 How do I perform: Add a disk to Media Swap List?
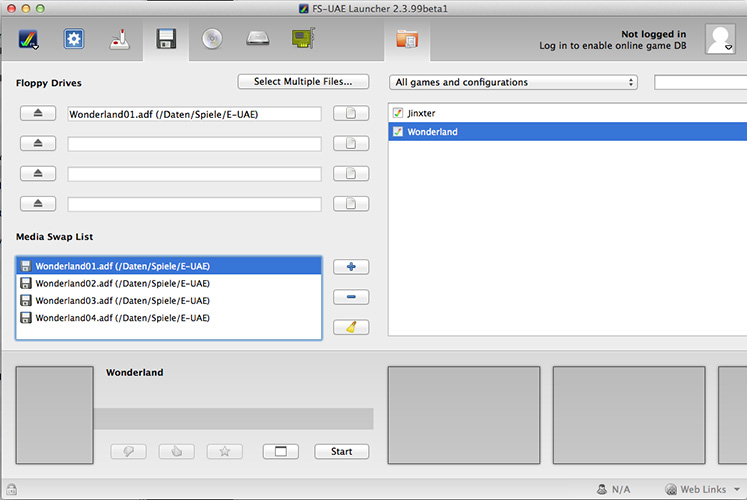click(x=351, y=267)
